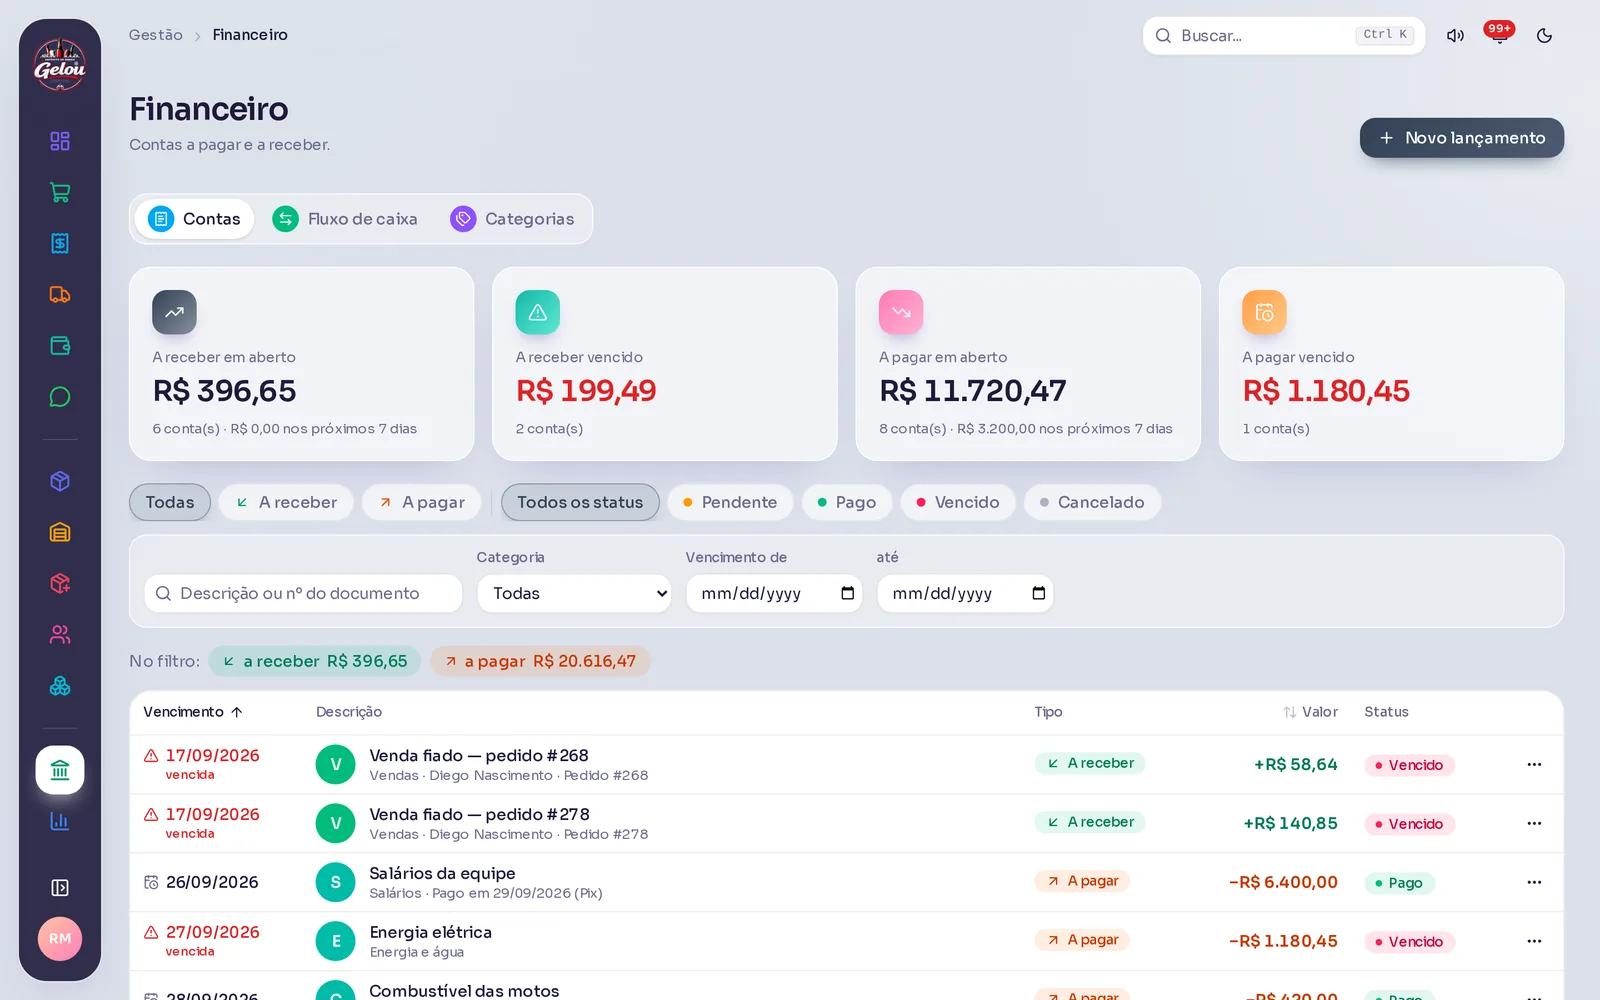
Task: Open the bar chart reports sidebar icon
Action: [x=60, y=821]
